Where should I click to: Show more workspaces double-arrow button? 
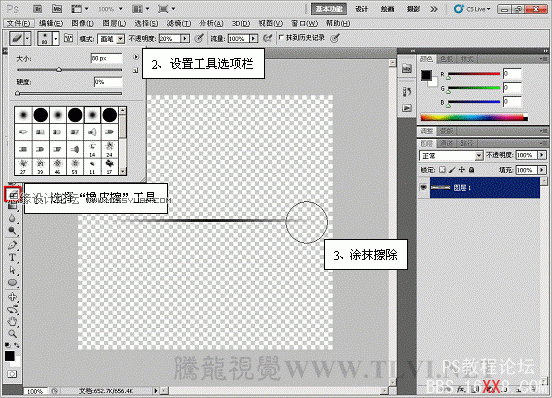[434, 9]
